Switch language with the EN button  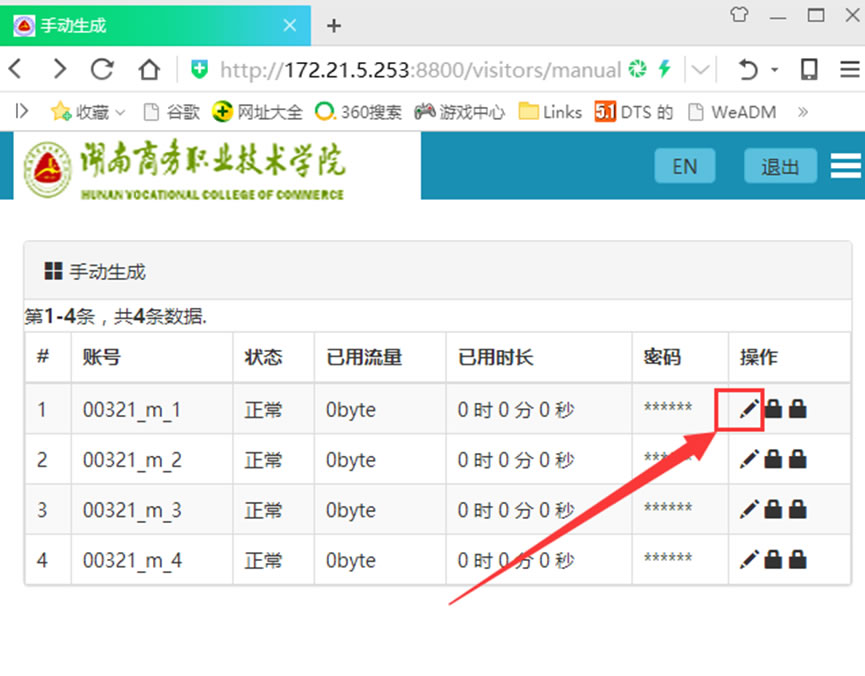point(684,167)
